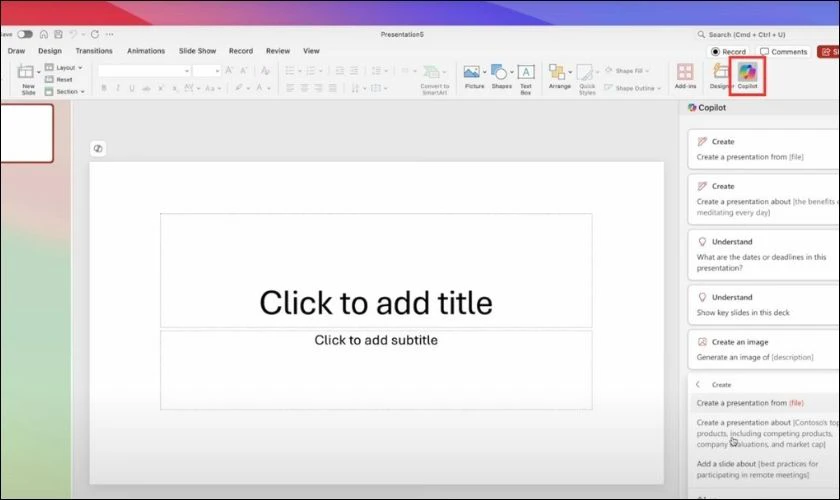Click Reset slide layout
840x500 pixels.
59,79
